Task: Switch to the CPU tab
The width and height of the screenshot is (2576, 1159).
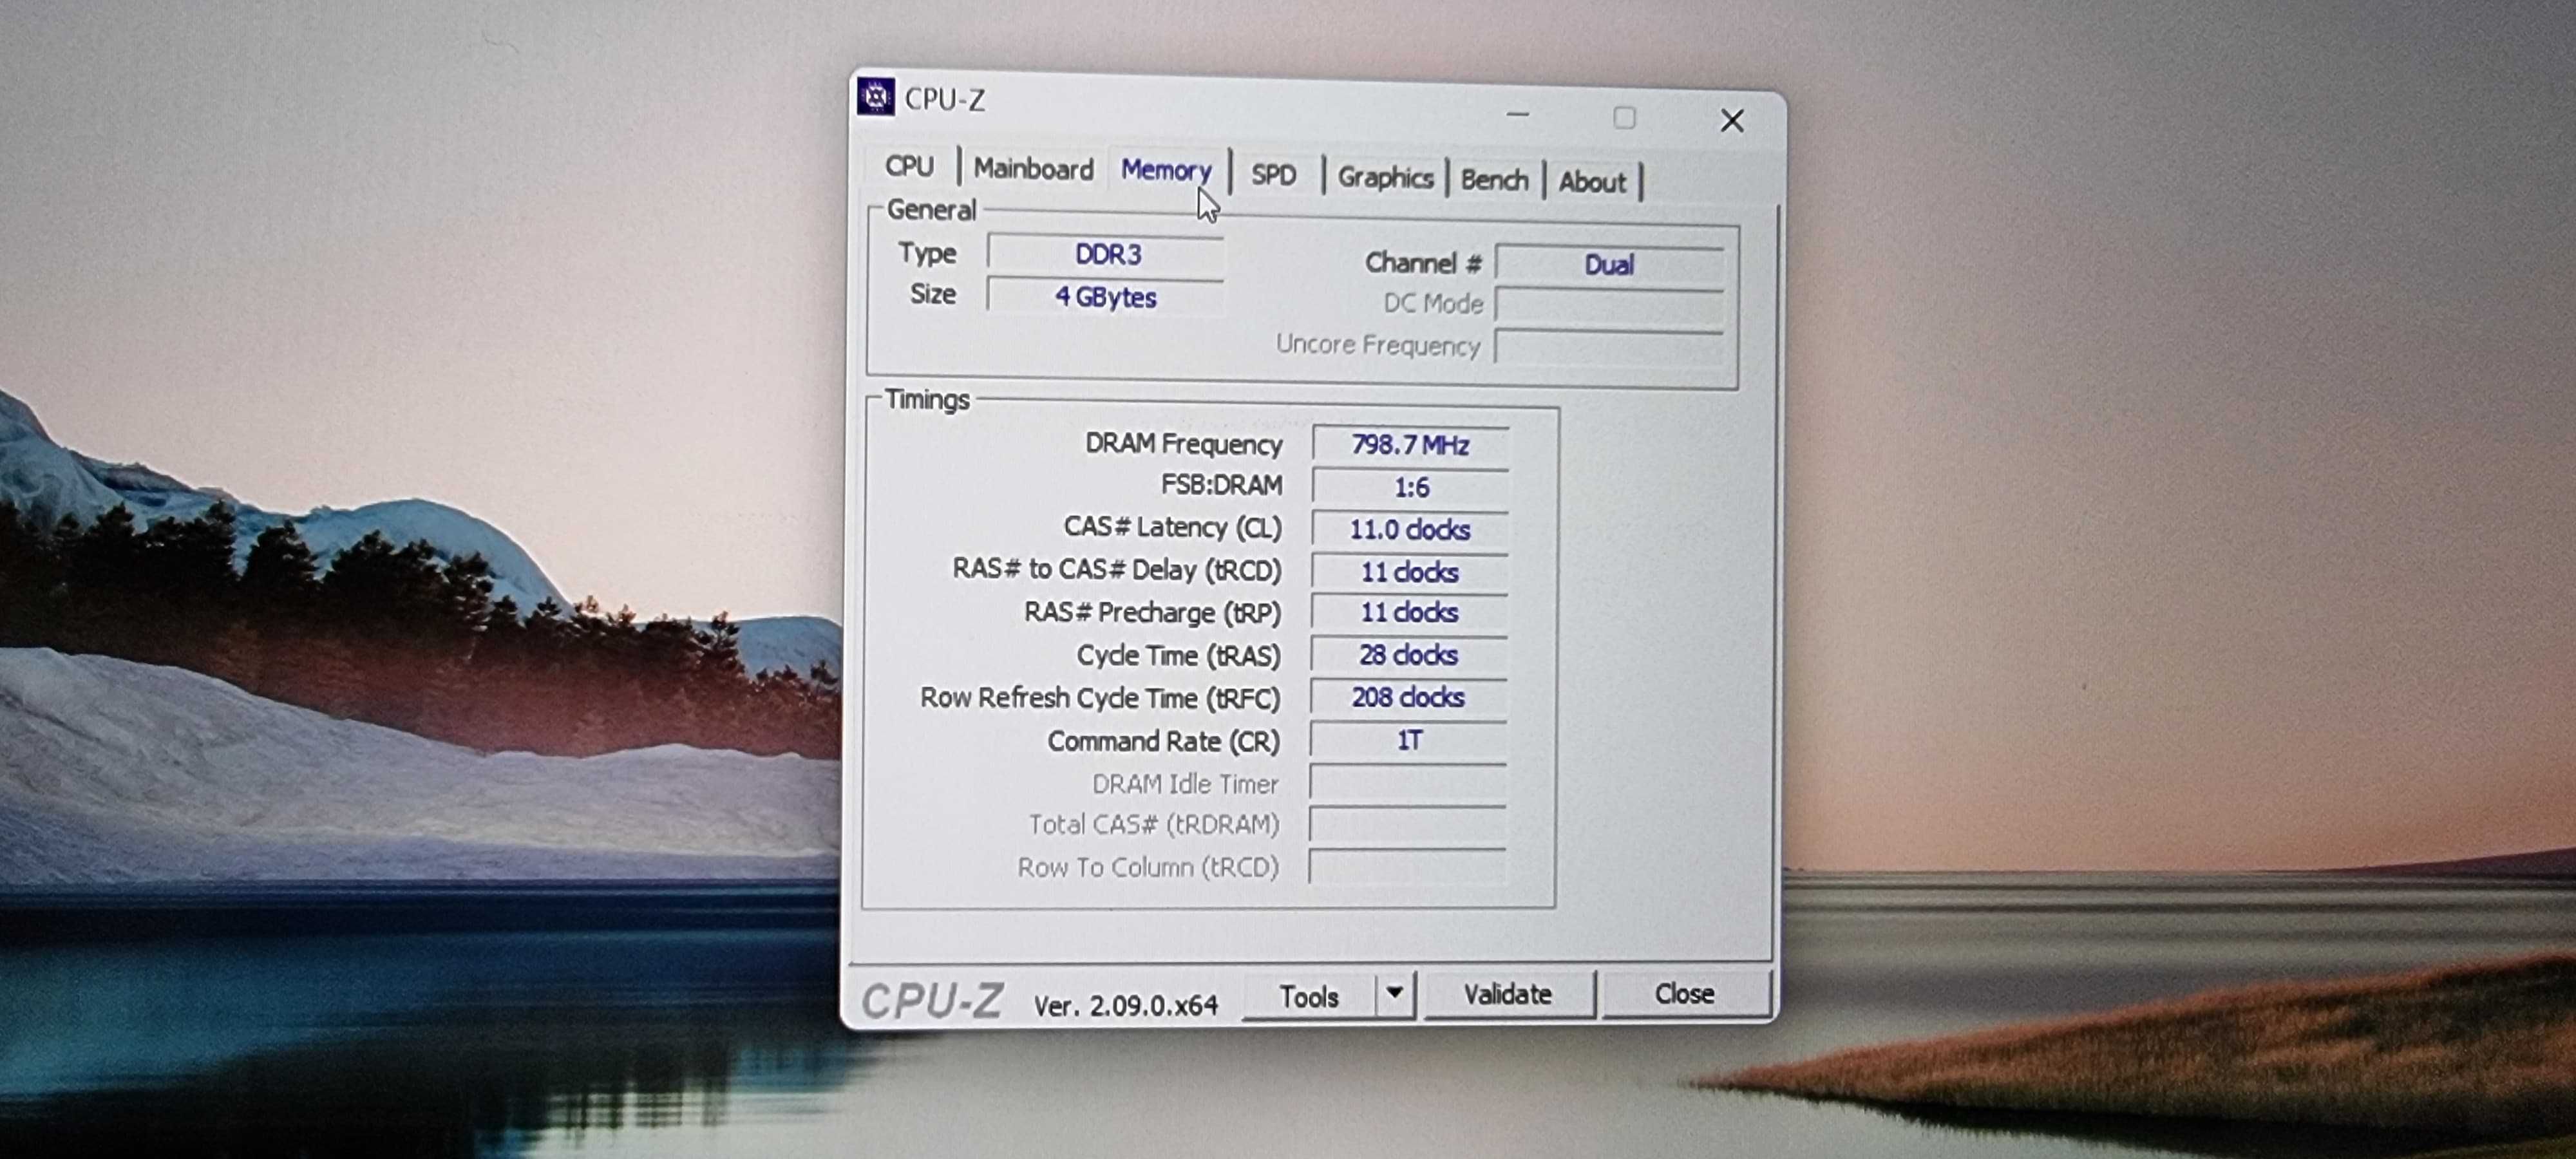Action: point(909,166)
